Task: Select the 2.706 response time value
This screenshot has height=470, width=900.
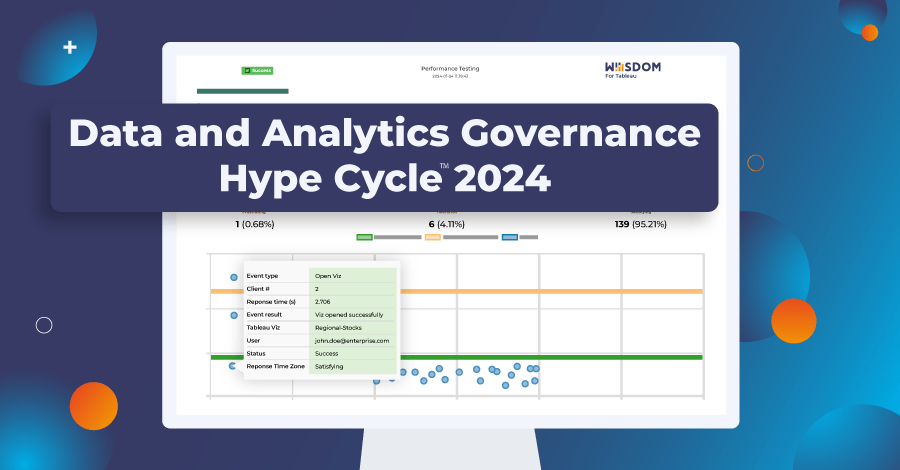Action: (x=323, y=302)
